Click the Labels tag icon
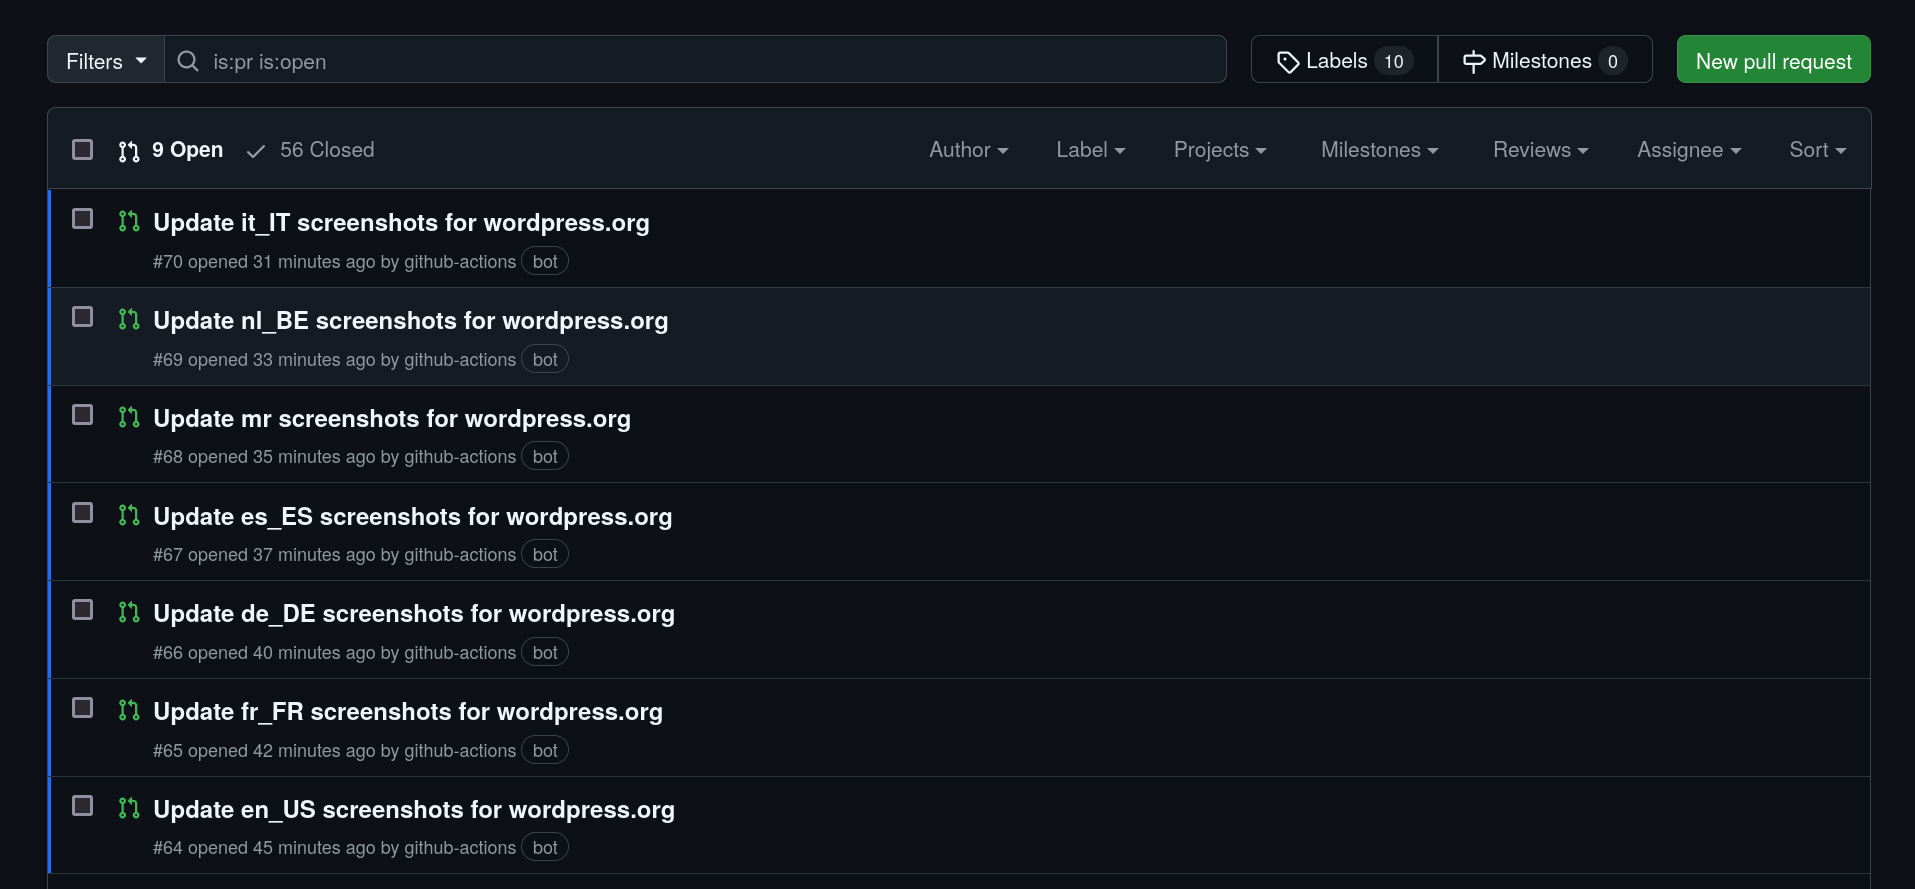Image resolution: width=1915 pixels, height=889 pixels. 1288,62
